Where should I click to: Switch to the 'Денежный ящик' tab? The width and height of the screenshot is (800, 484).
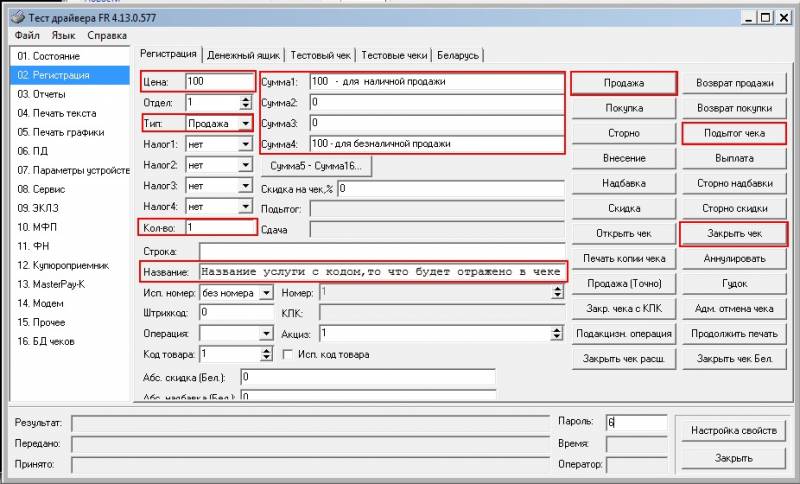243,55
